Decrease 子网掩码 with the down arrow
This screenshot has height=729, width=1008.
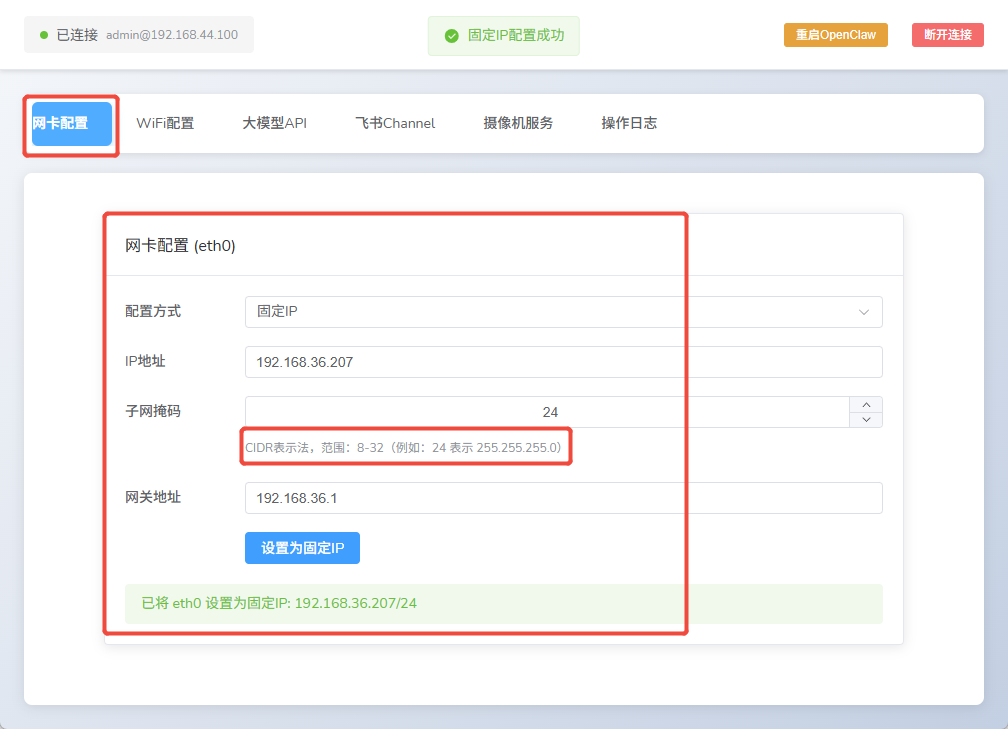click(x=866, y=420)
